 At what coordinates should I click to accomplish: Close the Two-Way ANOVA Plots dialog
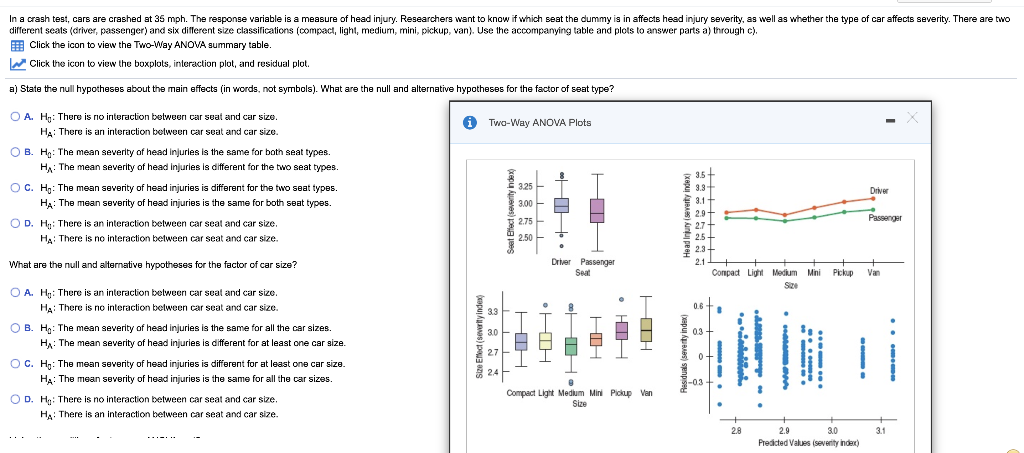pyautogui.click(x=912, y=117)
